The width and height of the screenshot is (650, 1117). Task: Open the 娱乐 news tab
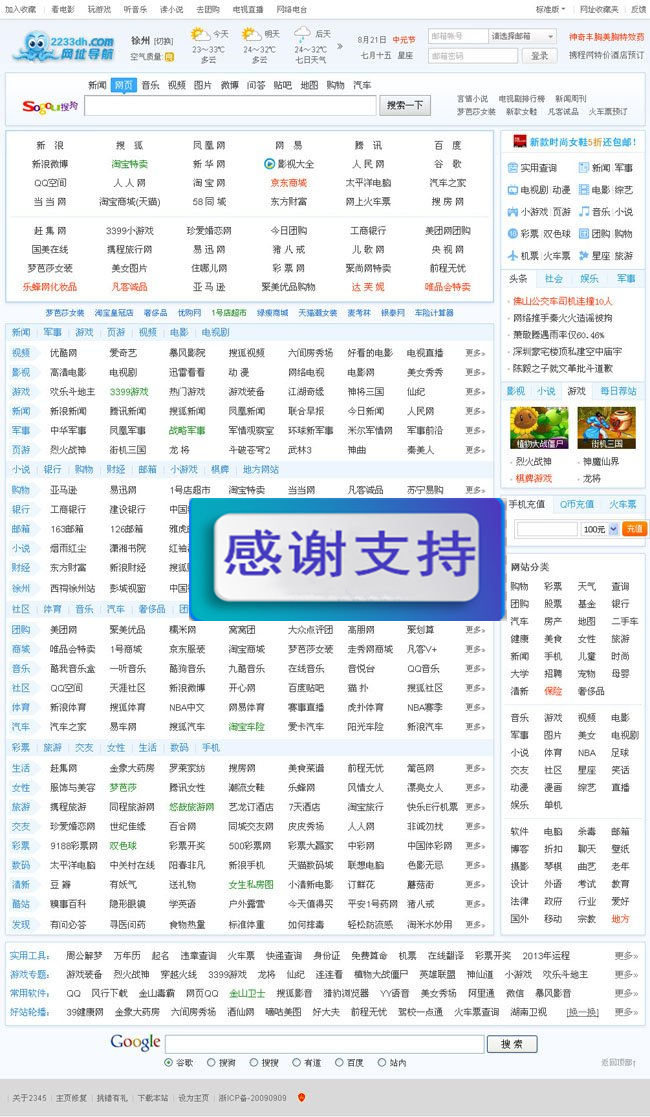[x=589, y=279]
